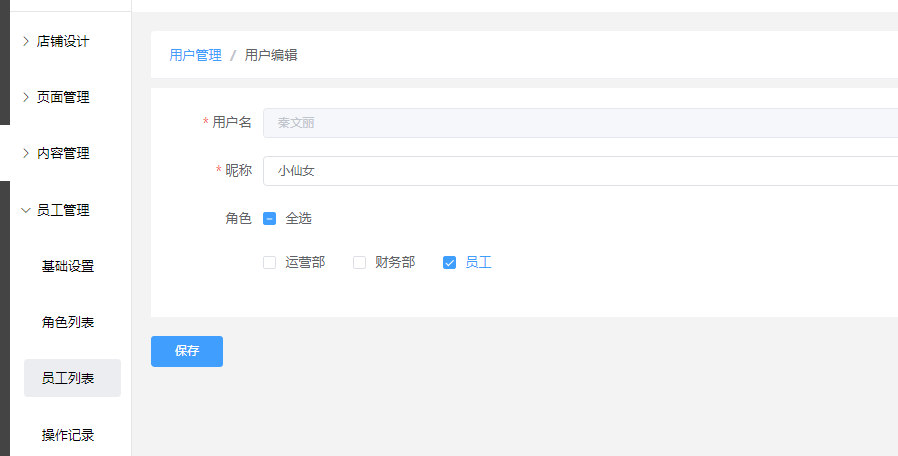
Task: Toggle the 全选 checkbox
Action: [269, 218]
